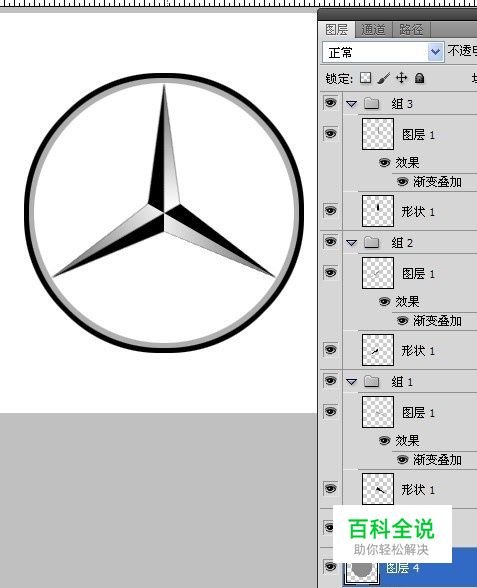Select 图层 1 name in 组 2

click(x=418, y=274)
